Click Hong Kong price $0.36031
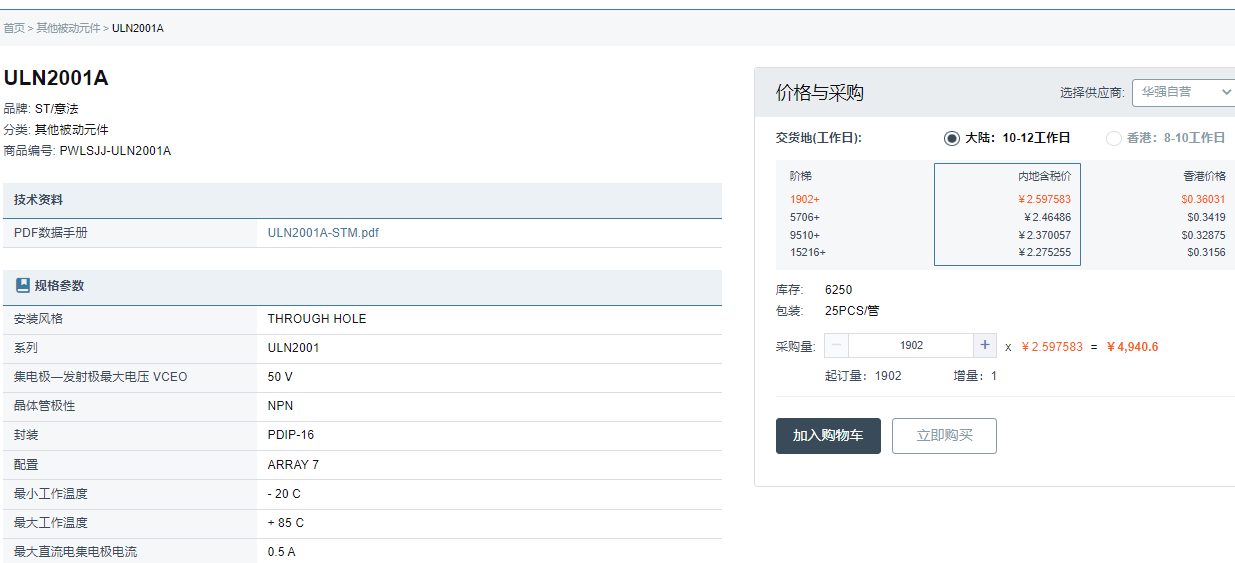 click(1203, 199)
